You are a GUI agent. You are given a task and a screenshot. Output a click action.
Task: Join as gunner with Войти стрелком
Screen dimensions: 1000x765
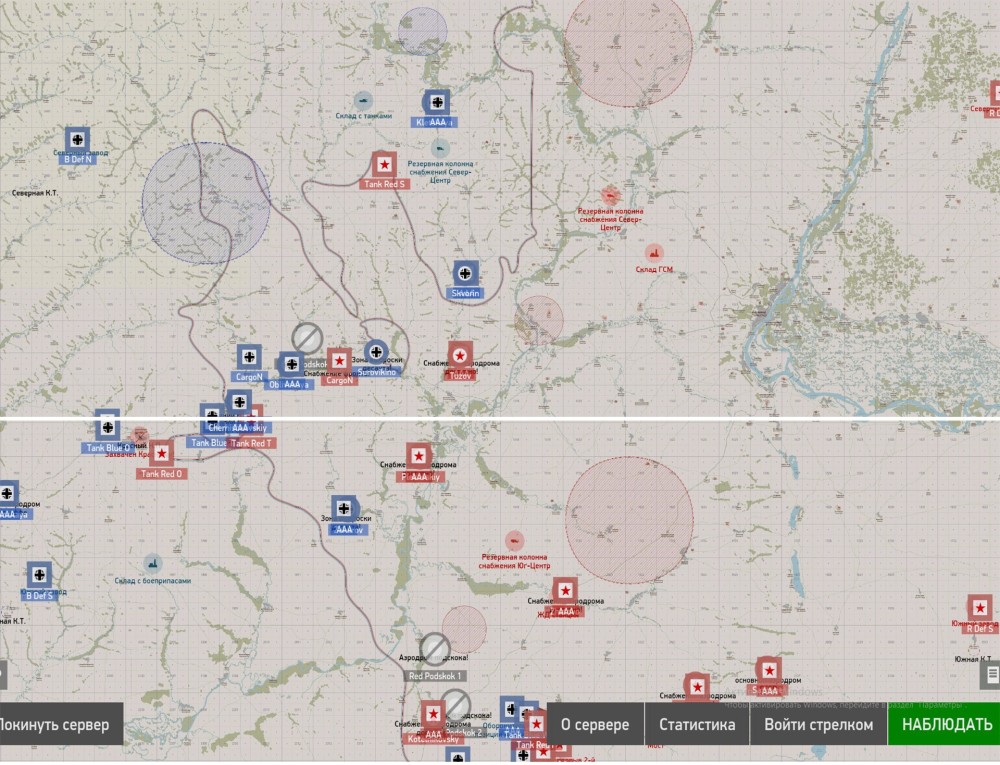[819, 725]
